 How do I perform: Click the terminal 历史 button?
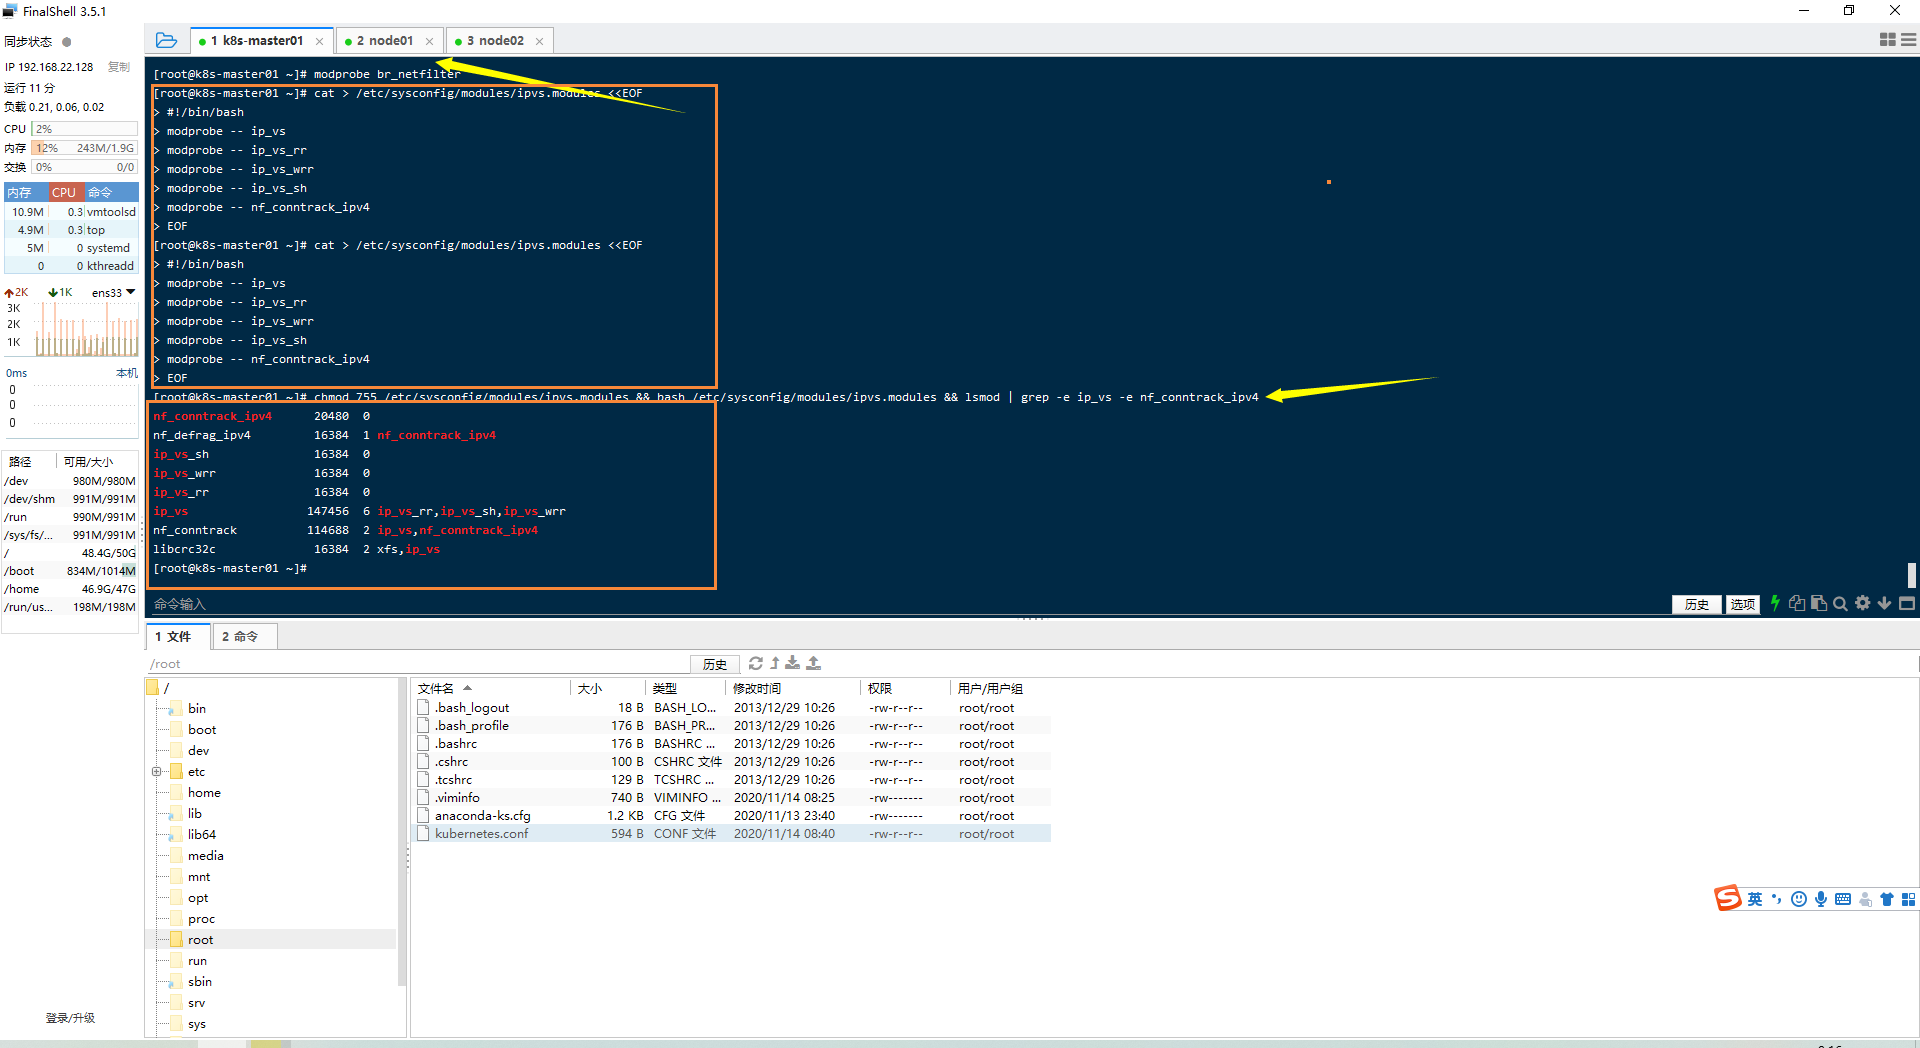click(x=1697, y=604)
